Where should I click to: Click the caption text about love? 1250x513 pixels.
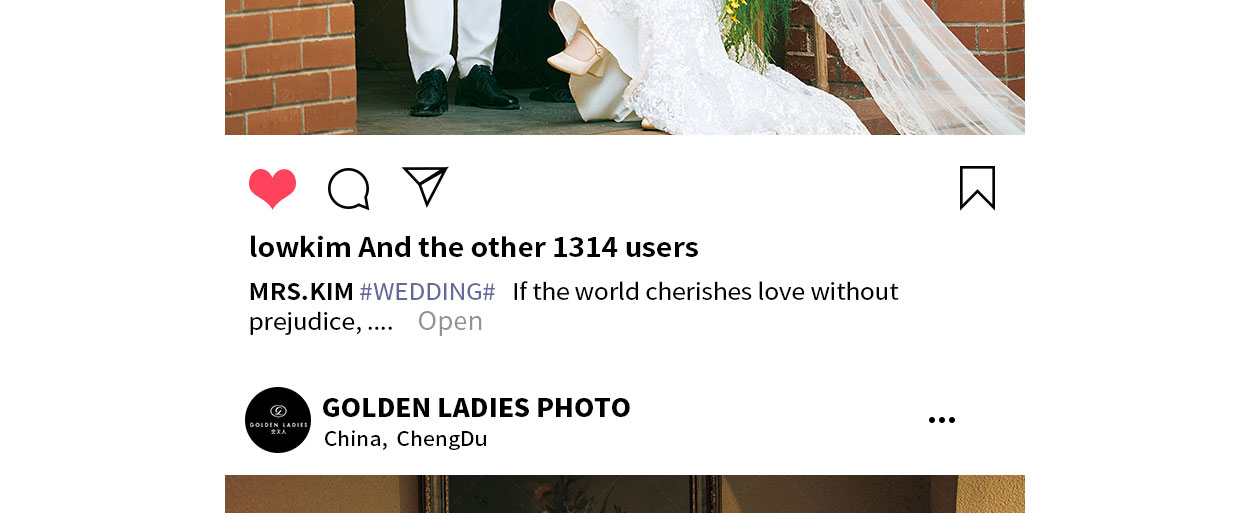coord(706,292)
